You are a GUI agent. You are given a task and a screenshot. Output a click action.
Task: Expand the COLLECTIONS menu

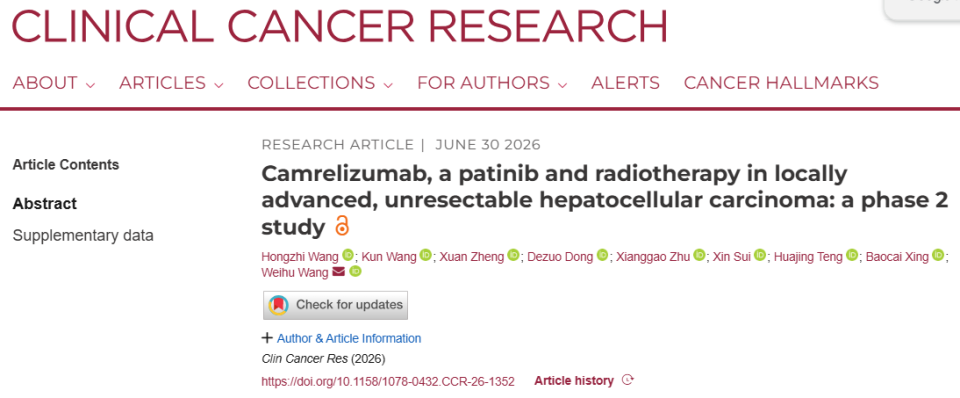(x=320, y=83)
